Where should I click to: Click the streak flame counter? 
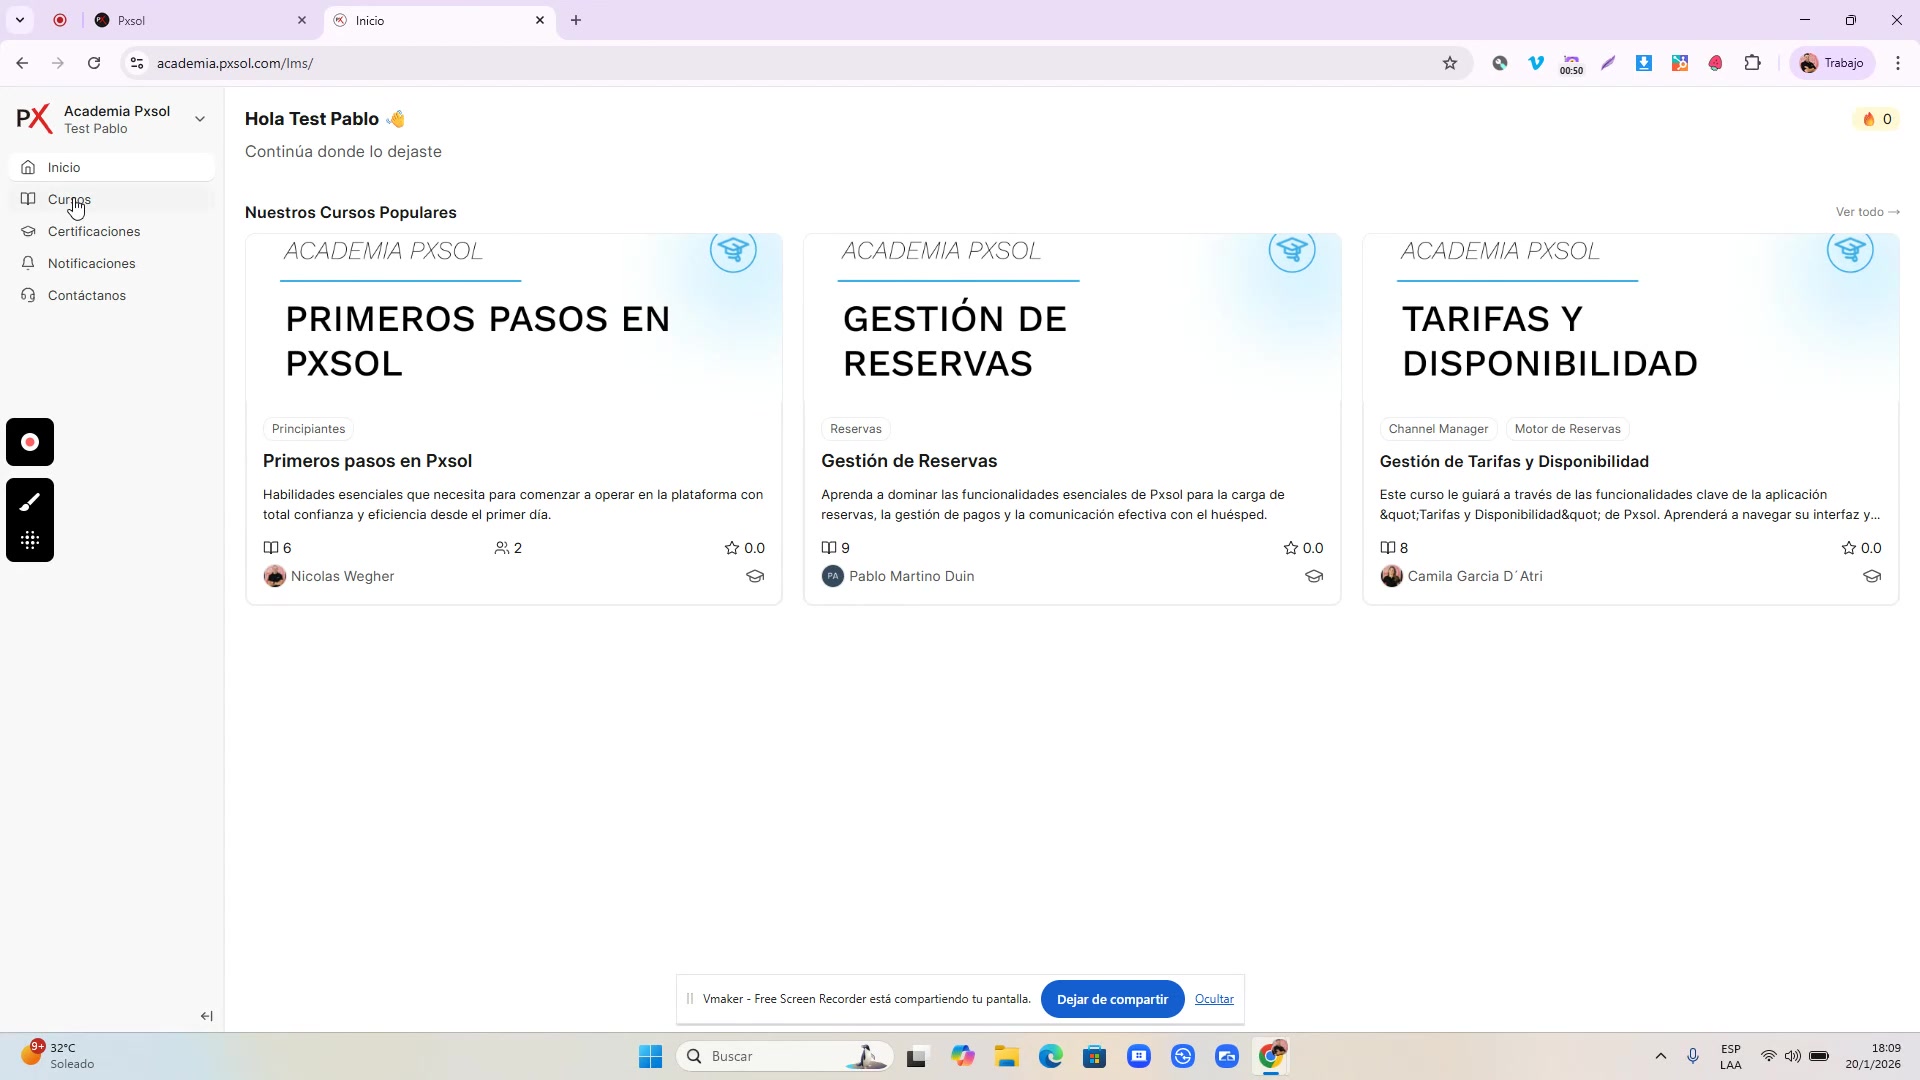pyautogui.click(x=1877, y=119)
